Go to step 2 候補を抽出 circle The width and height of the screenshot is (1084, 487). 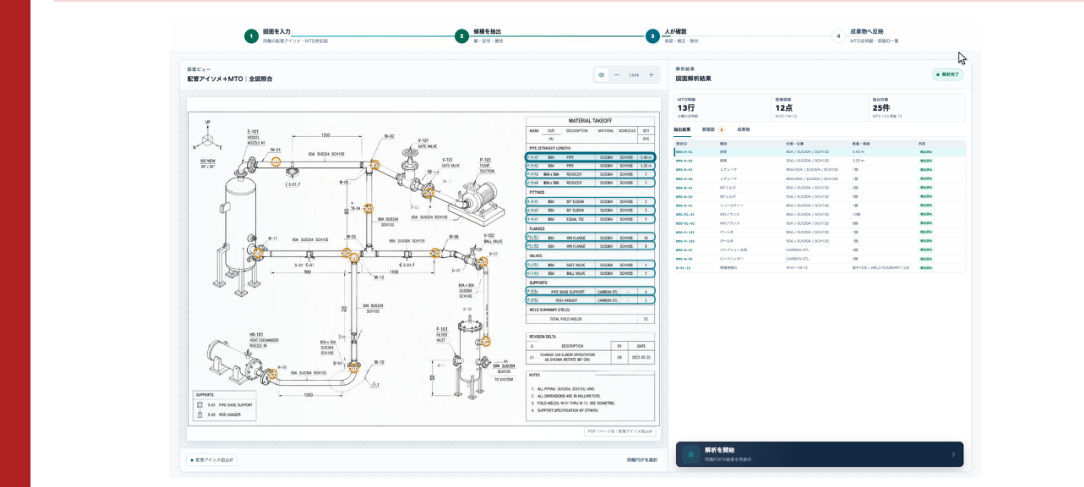[462, 36]
